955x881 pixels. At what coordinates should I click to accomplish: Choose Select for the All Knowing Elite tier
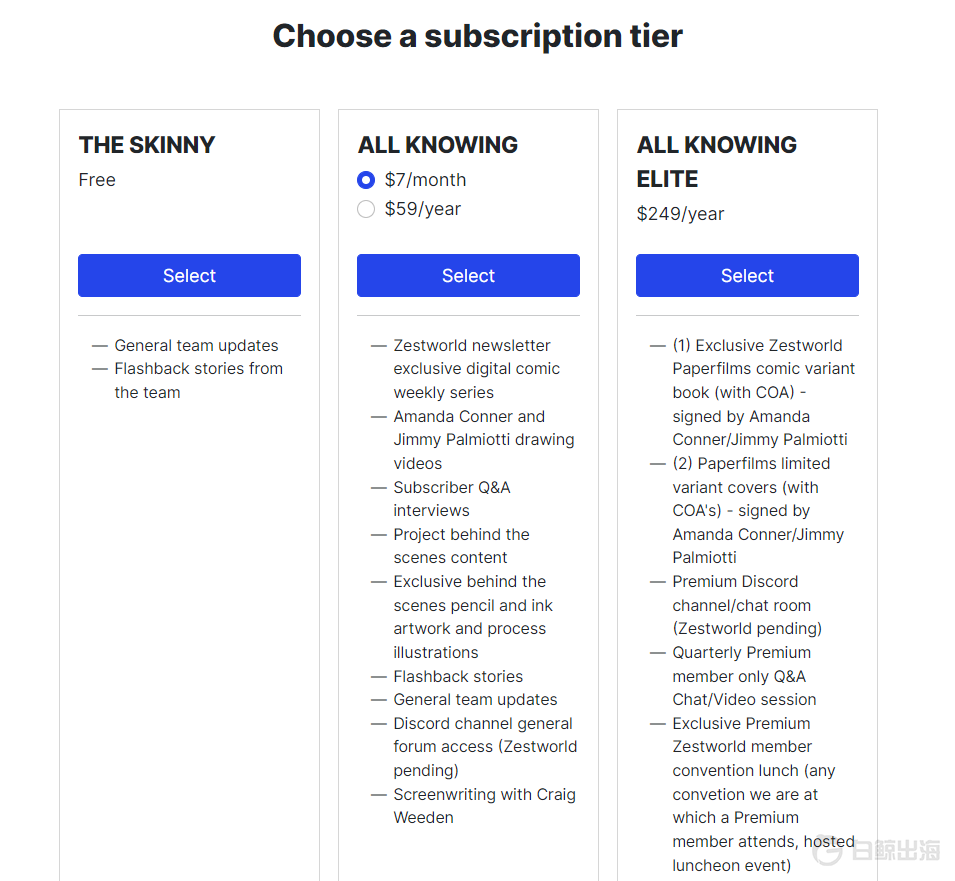(747, 276)
